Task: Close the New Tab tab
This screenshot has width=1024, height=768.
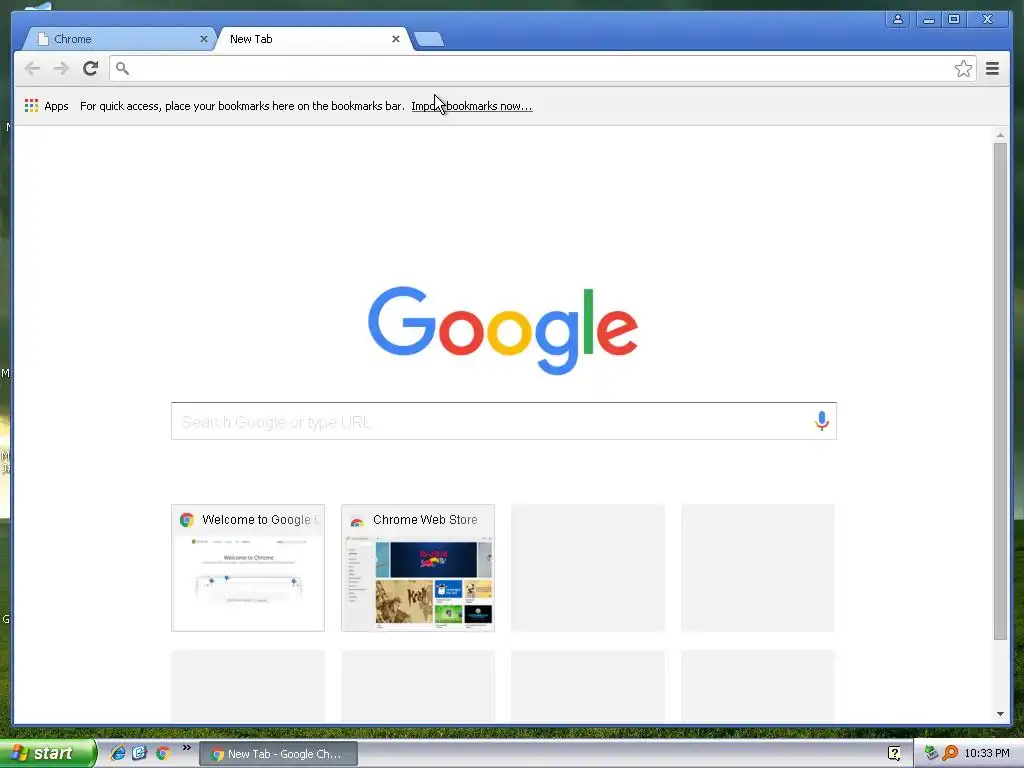Action: [396, 39]
